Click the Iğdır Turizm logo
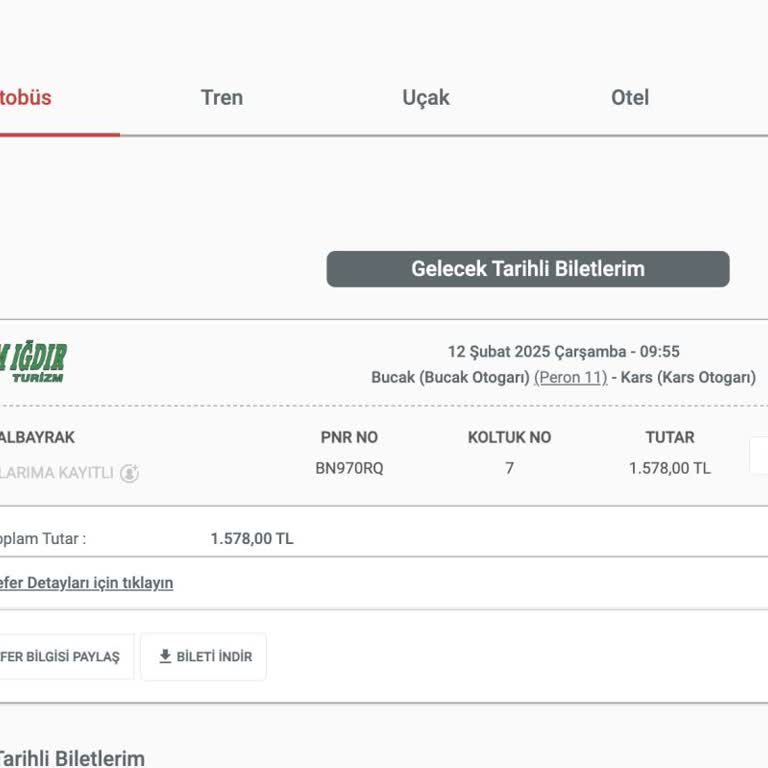 coord(33,361)
